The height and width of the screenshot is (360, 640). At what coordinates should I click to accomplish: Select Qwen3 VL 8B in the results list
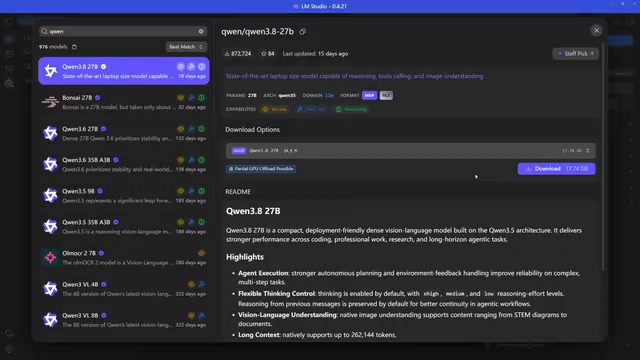click(x=124, y=320)
